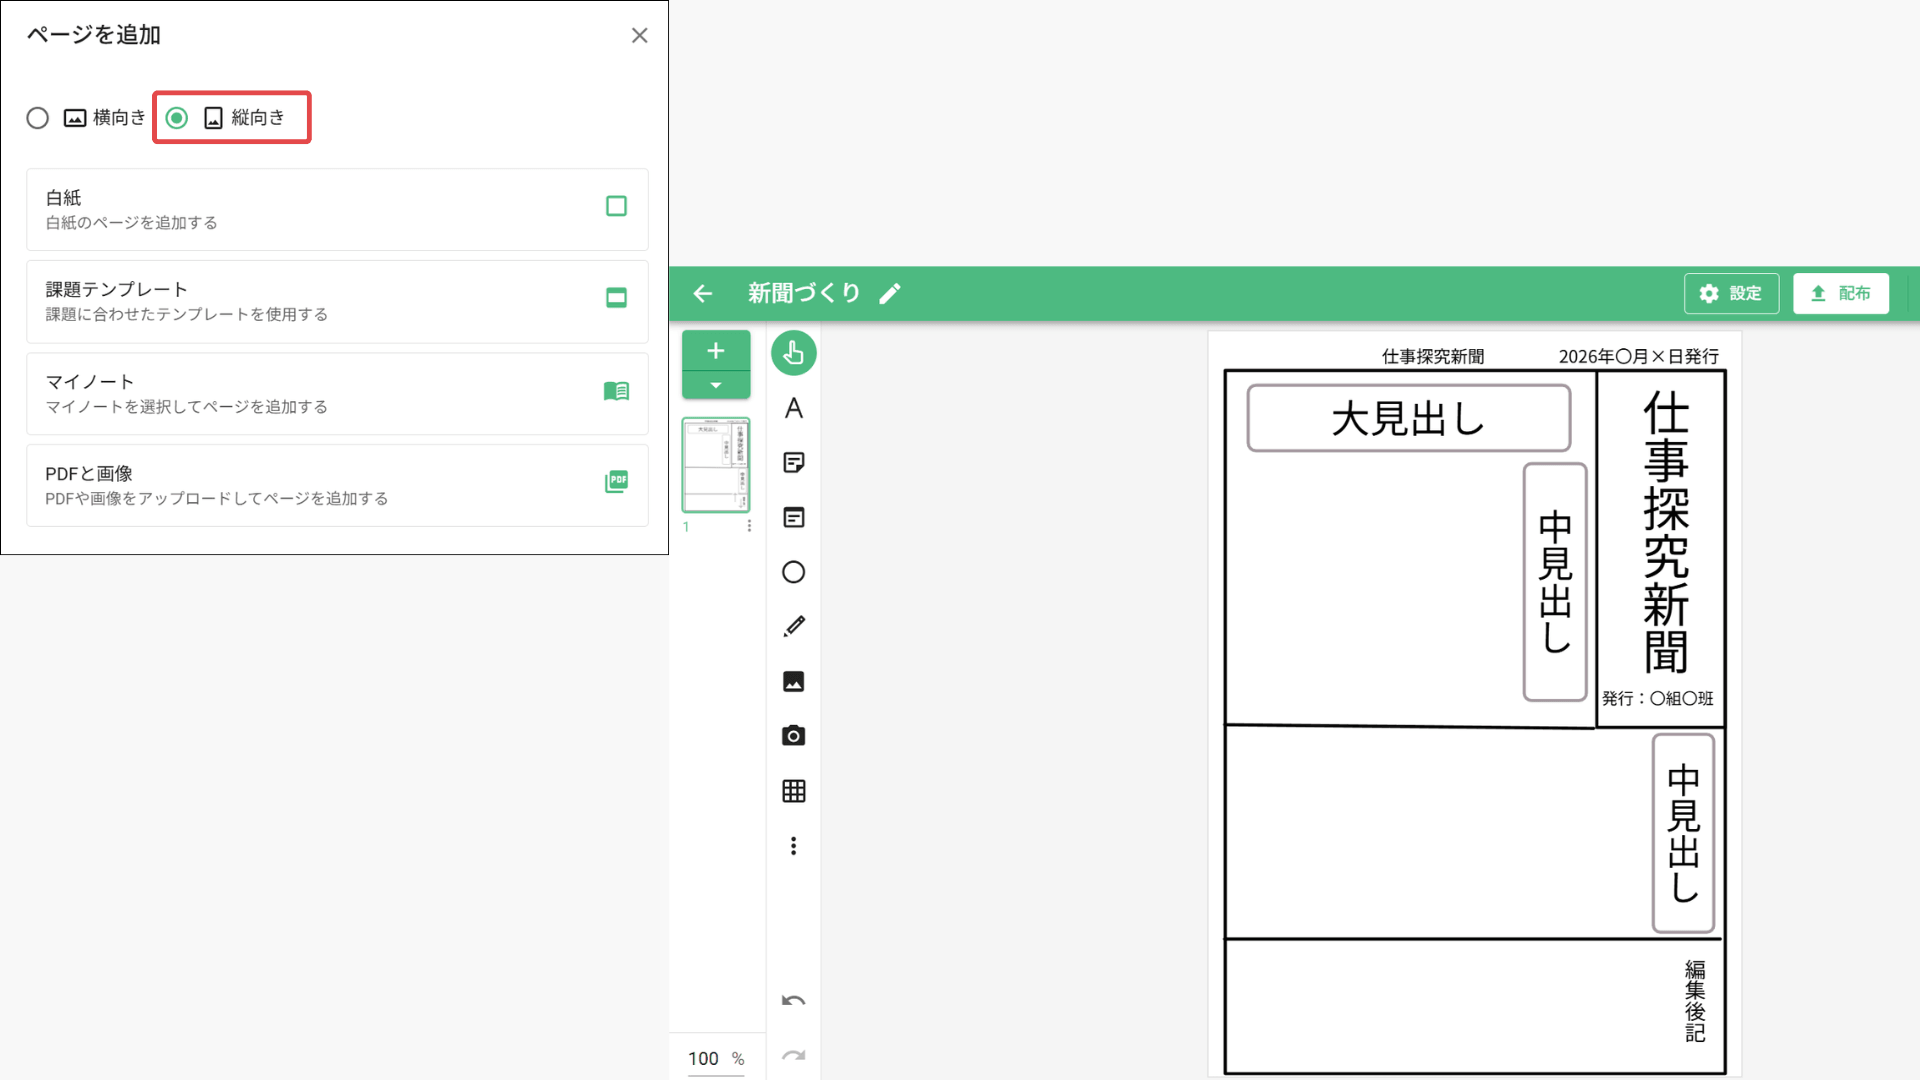This screenshot has height=1080, width=1920.
Task: Click the image insert icon
Action: [793, 682]
